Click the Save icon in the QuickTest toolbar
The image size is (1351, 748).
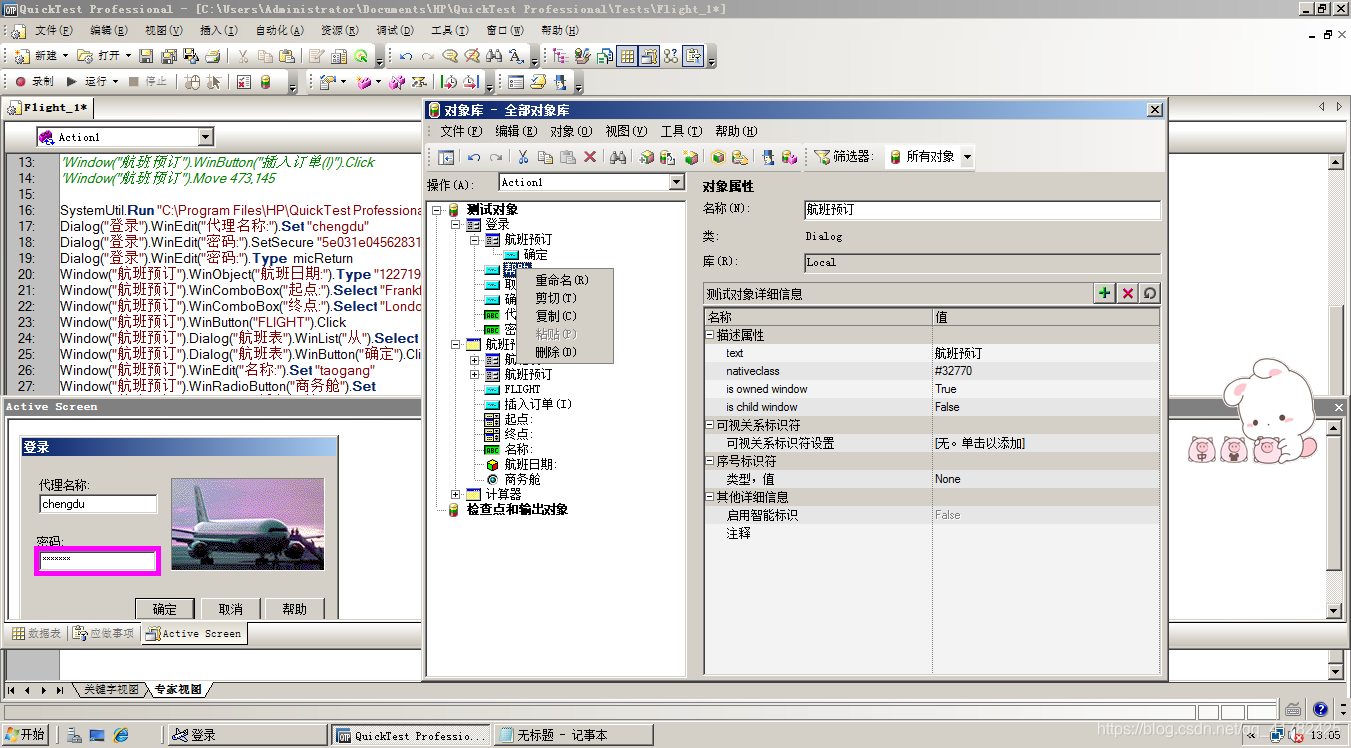click(x=146, y=56)
